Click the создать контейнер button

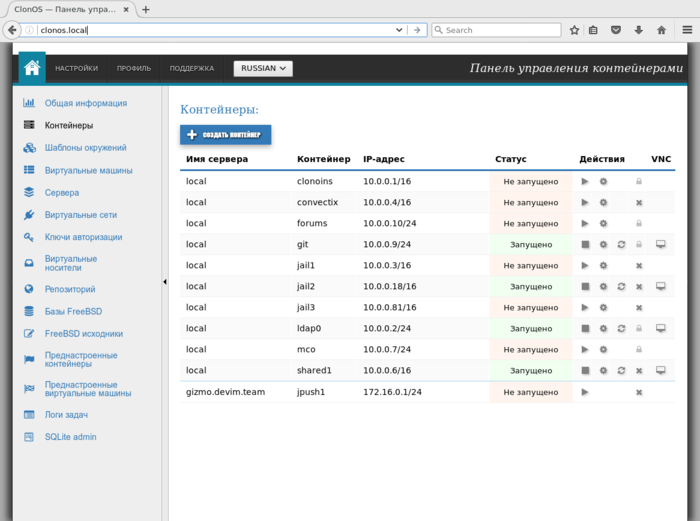[x=225, y=134]
